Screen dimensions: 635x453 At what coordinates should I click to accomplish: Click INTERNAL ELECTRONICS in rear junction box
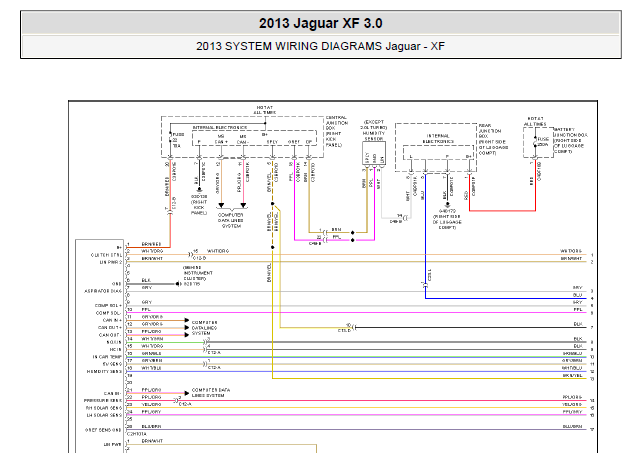point(438,139)
